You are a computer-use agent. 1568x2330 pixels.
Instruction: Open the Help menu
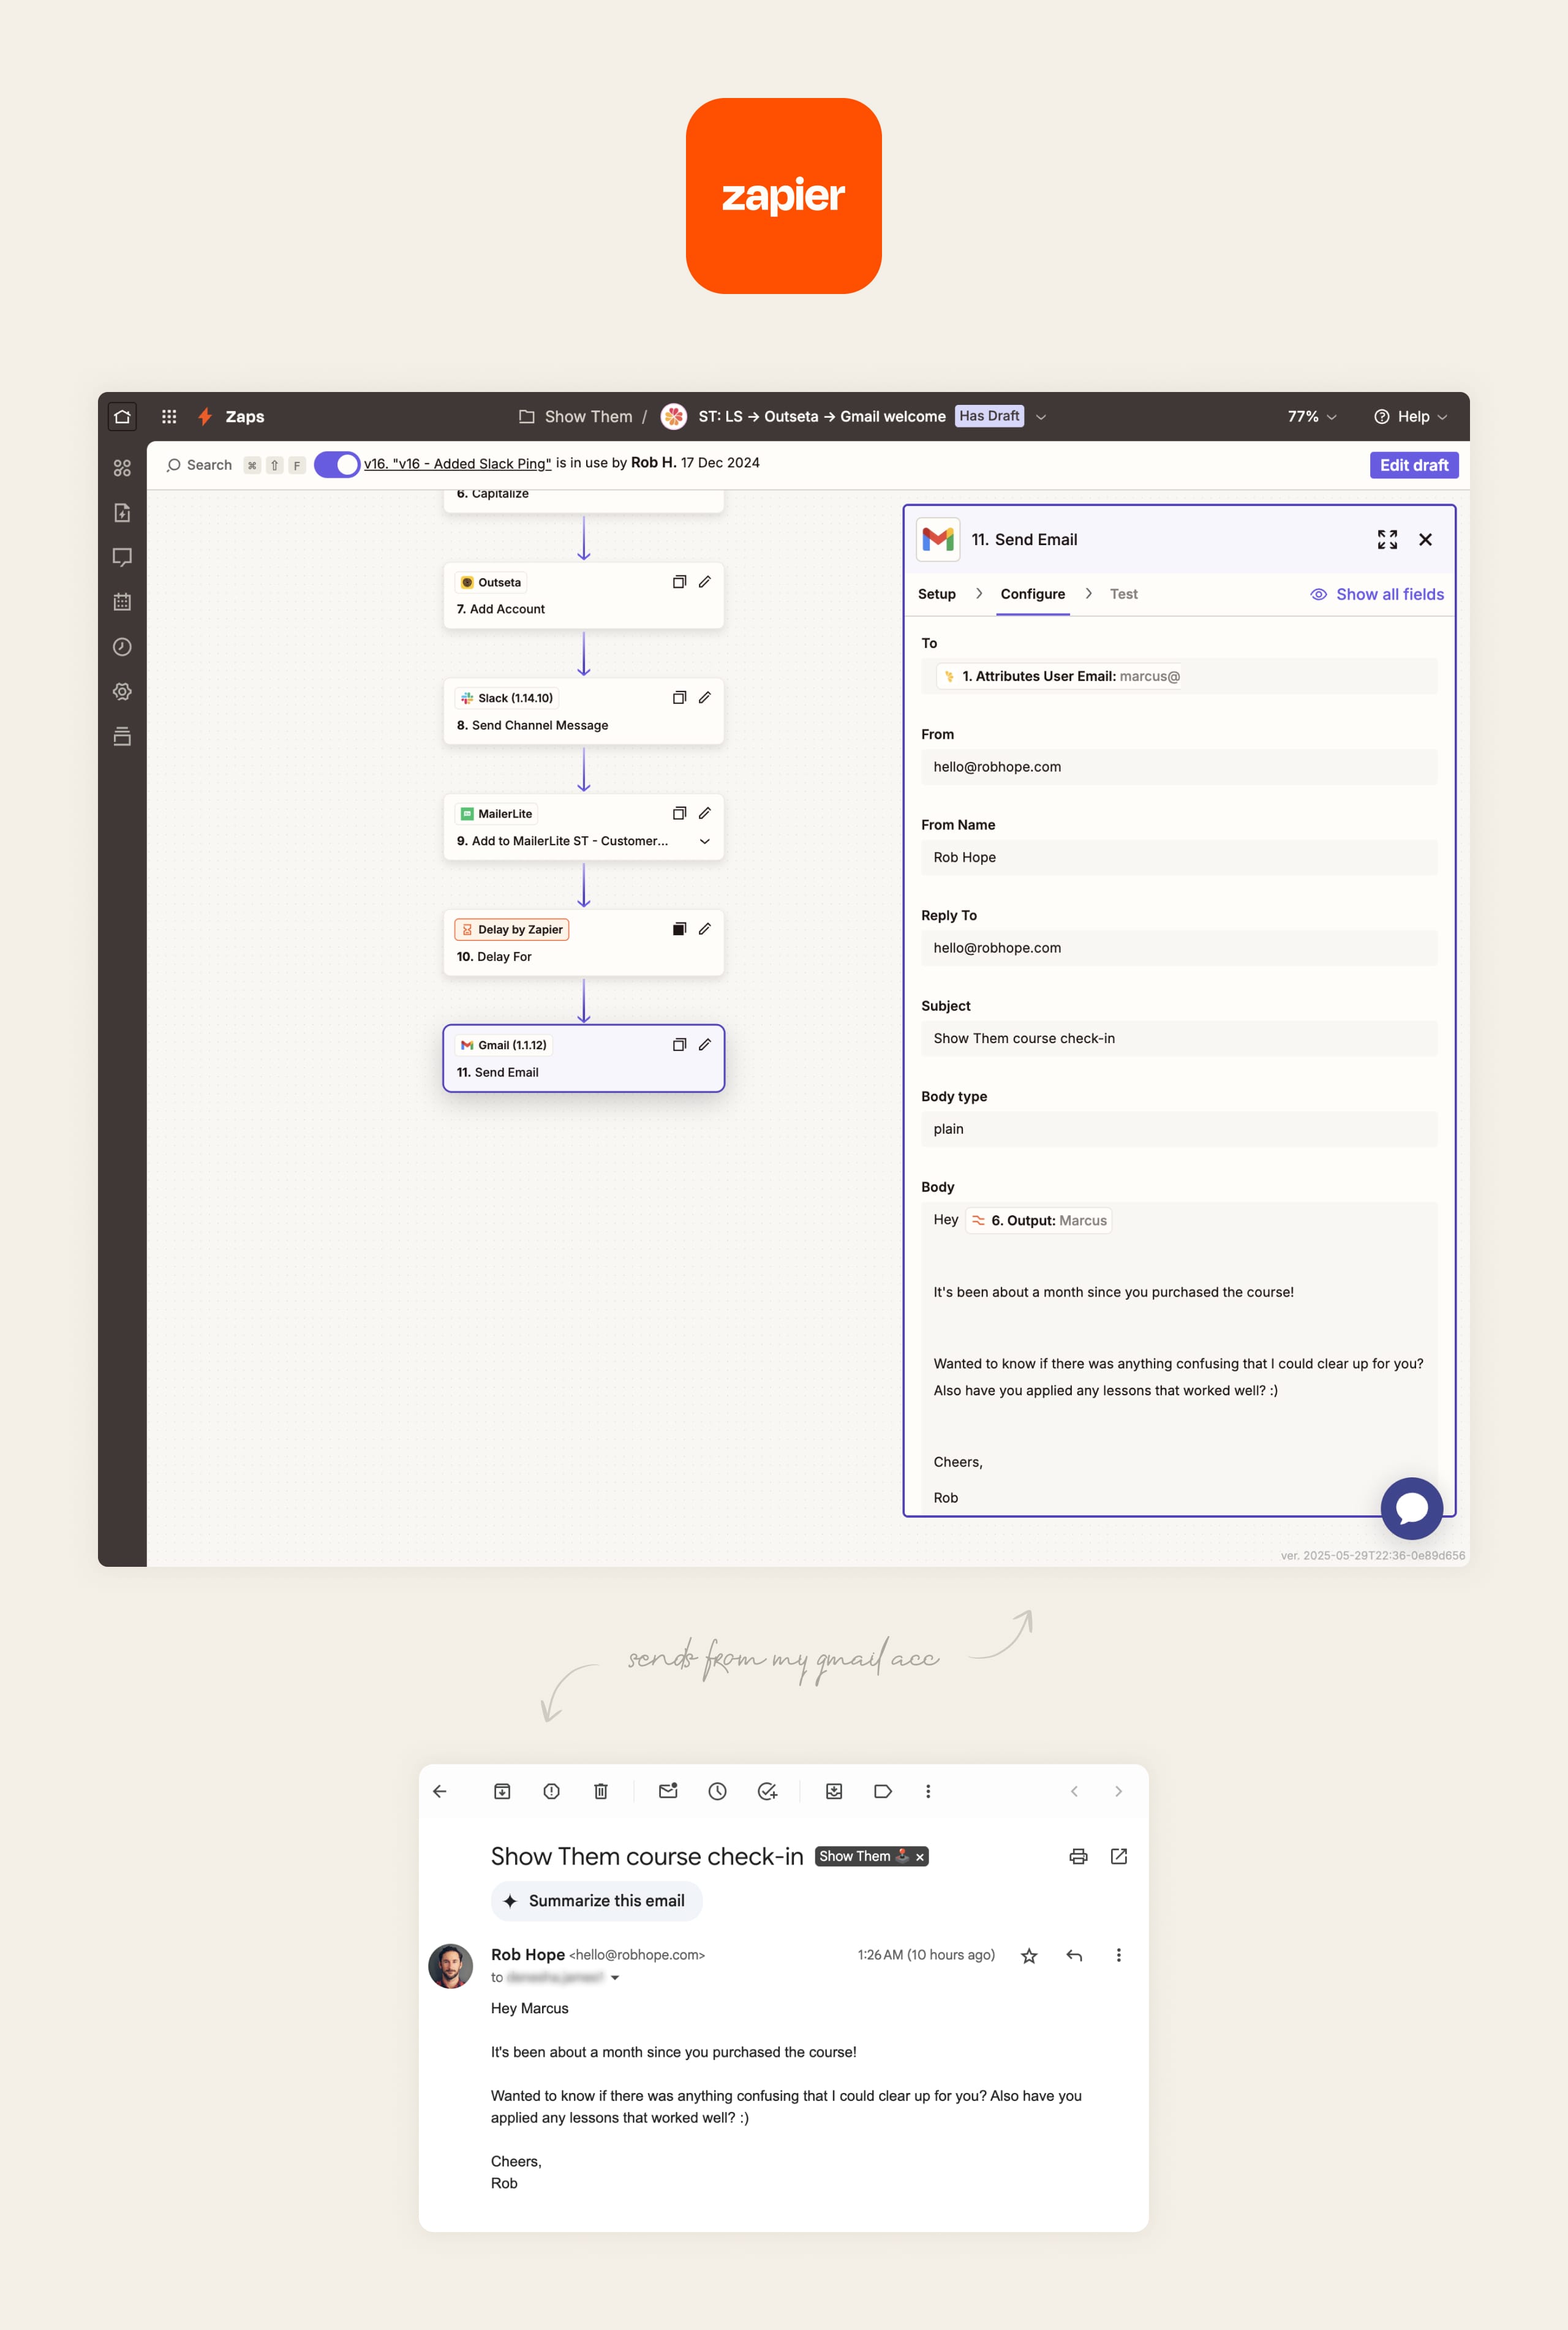coord(1410,417)
